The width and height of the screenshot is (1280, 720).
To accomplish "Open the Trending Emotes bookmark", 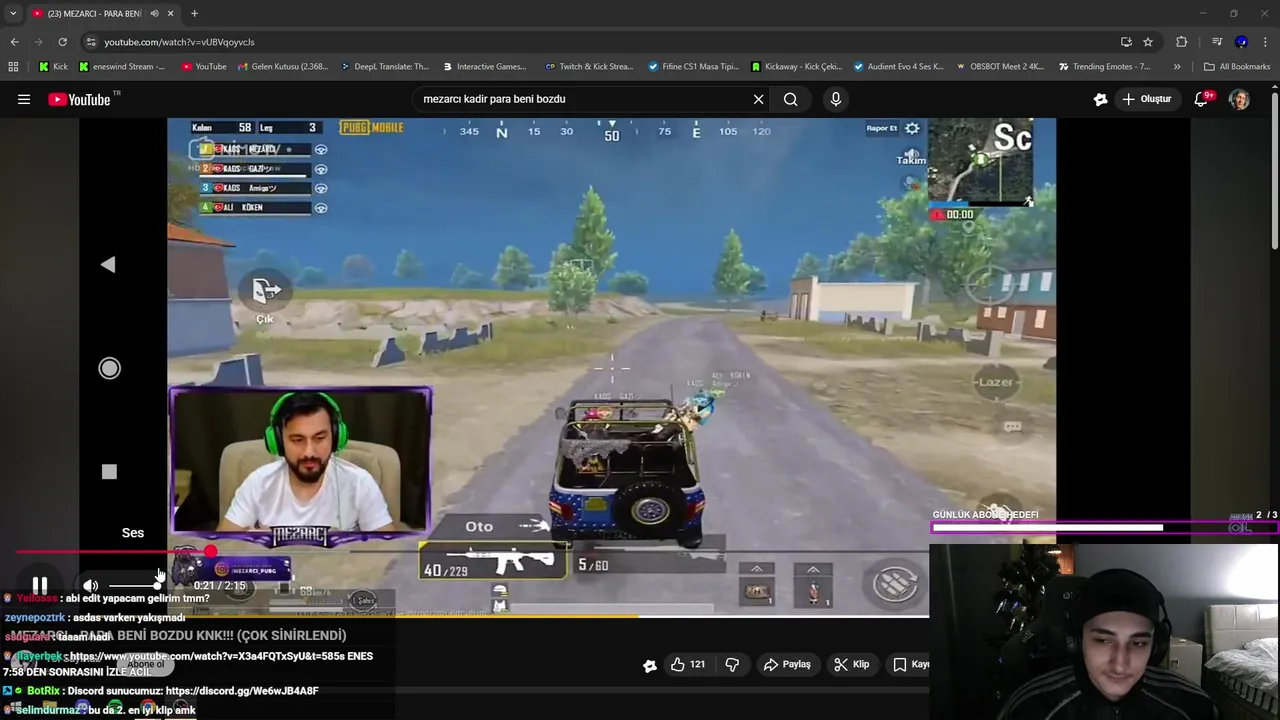I will coord(1103,67).
